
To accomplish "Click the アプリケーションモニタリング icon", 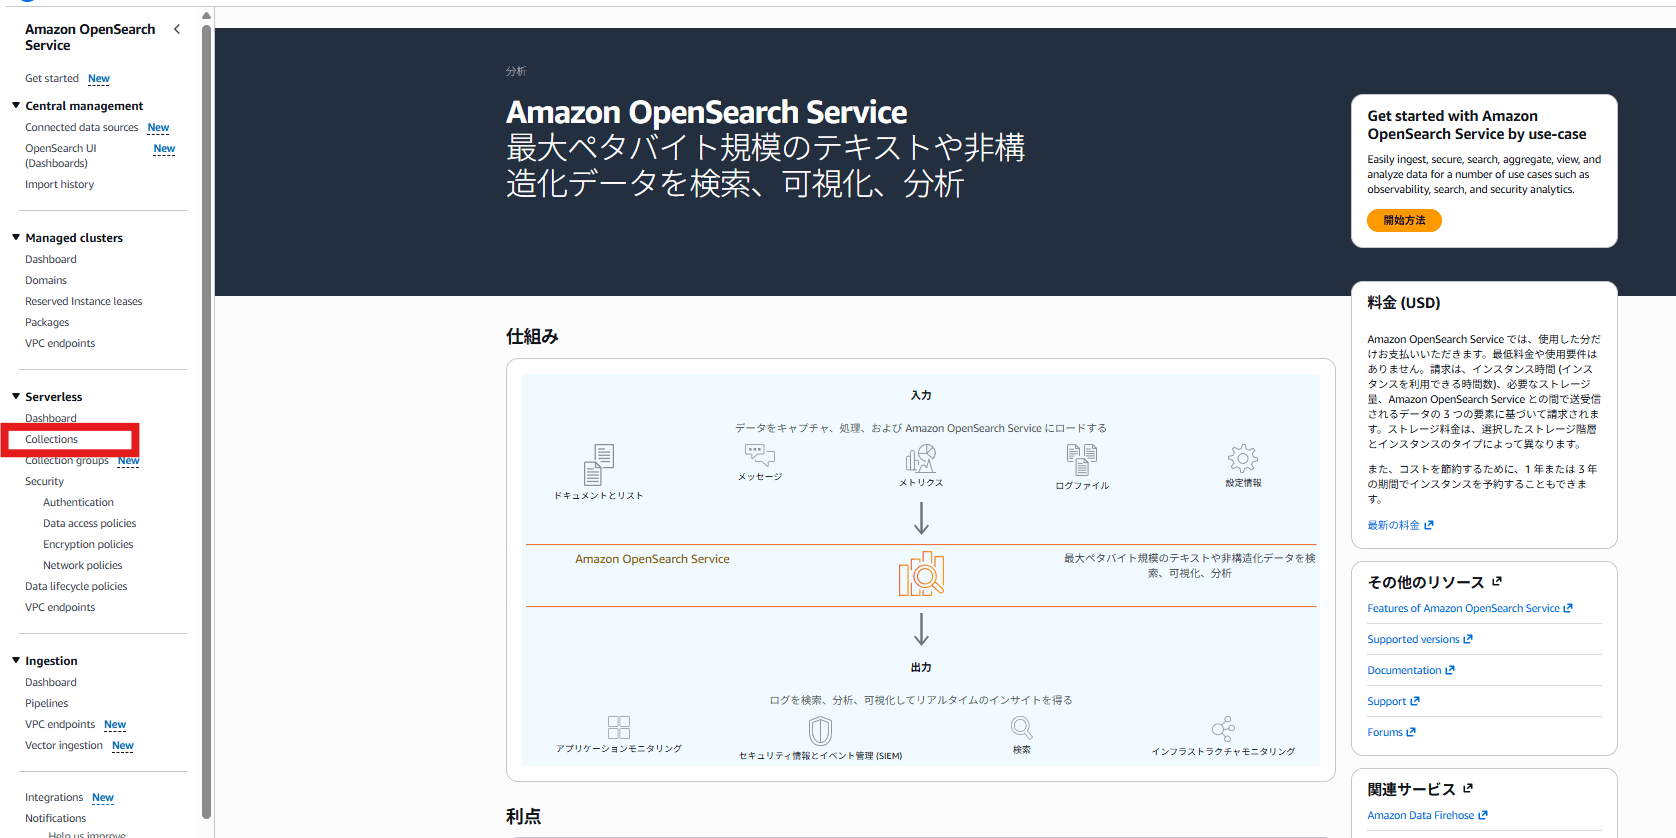I will (x=619, y=727).
